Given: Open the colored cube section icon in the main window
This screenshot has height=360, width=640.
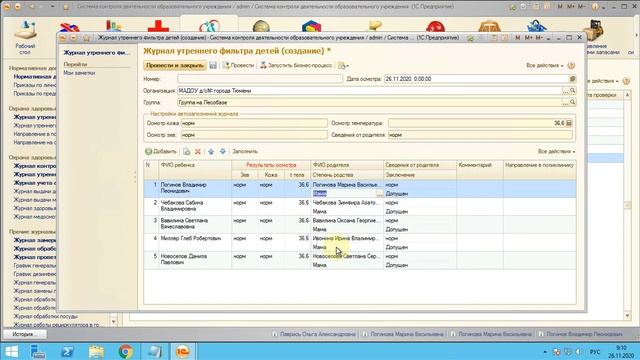Looking at the screenshot, I should point(311,27).
